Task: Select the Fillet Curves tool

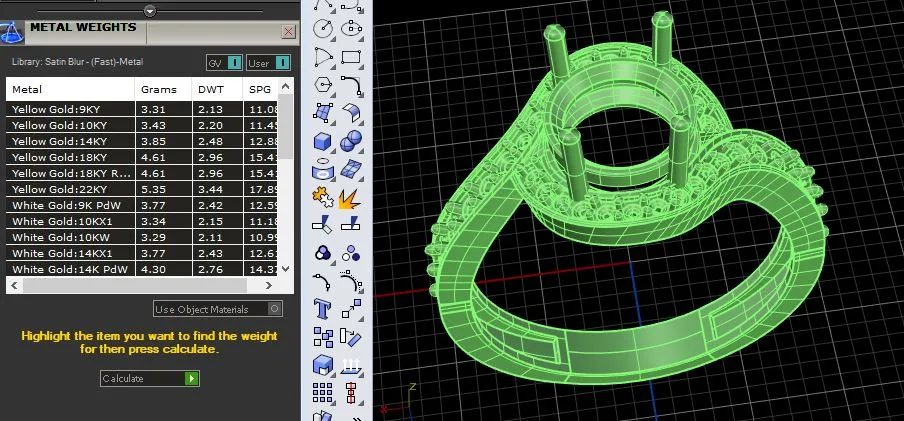Action: 352,85
